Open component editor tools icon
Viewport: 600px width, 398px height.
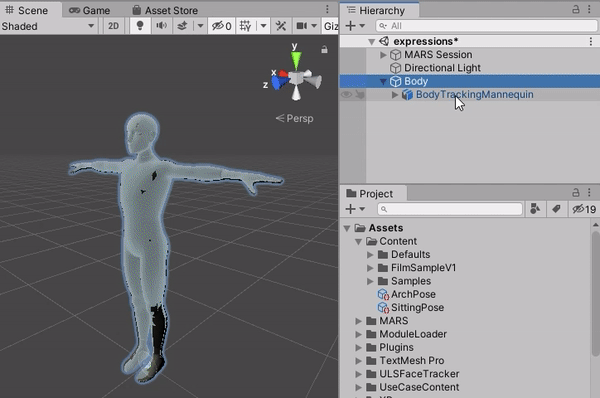(280, 26)
